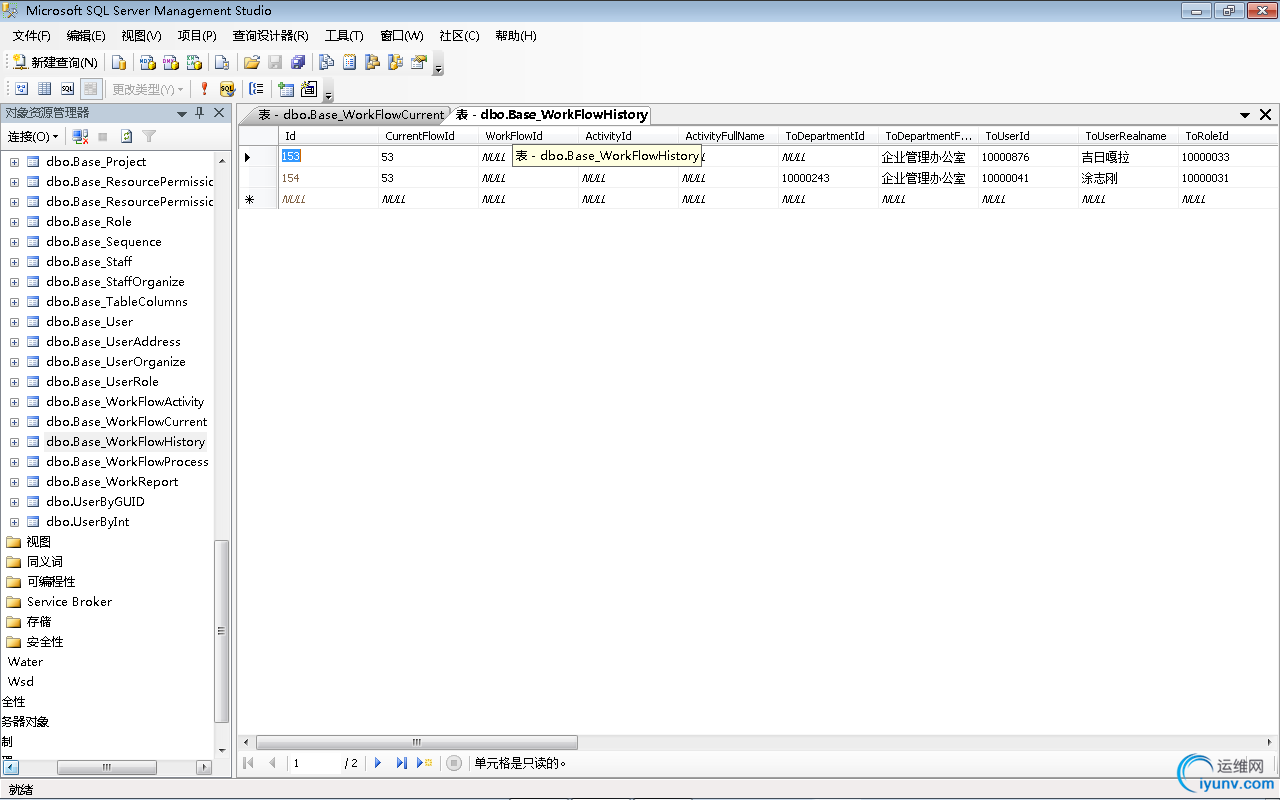Click the Template Explorer toolbar icon

click(396, 63)
